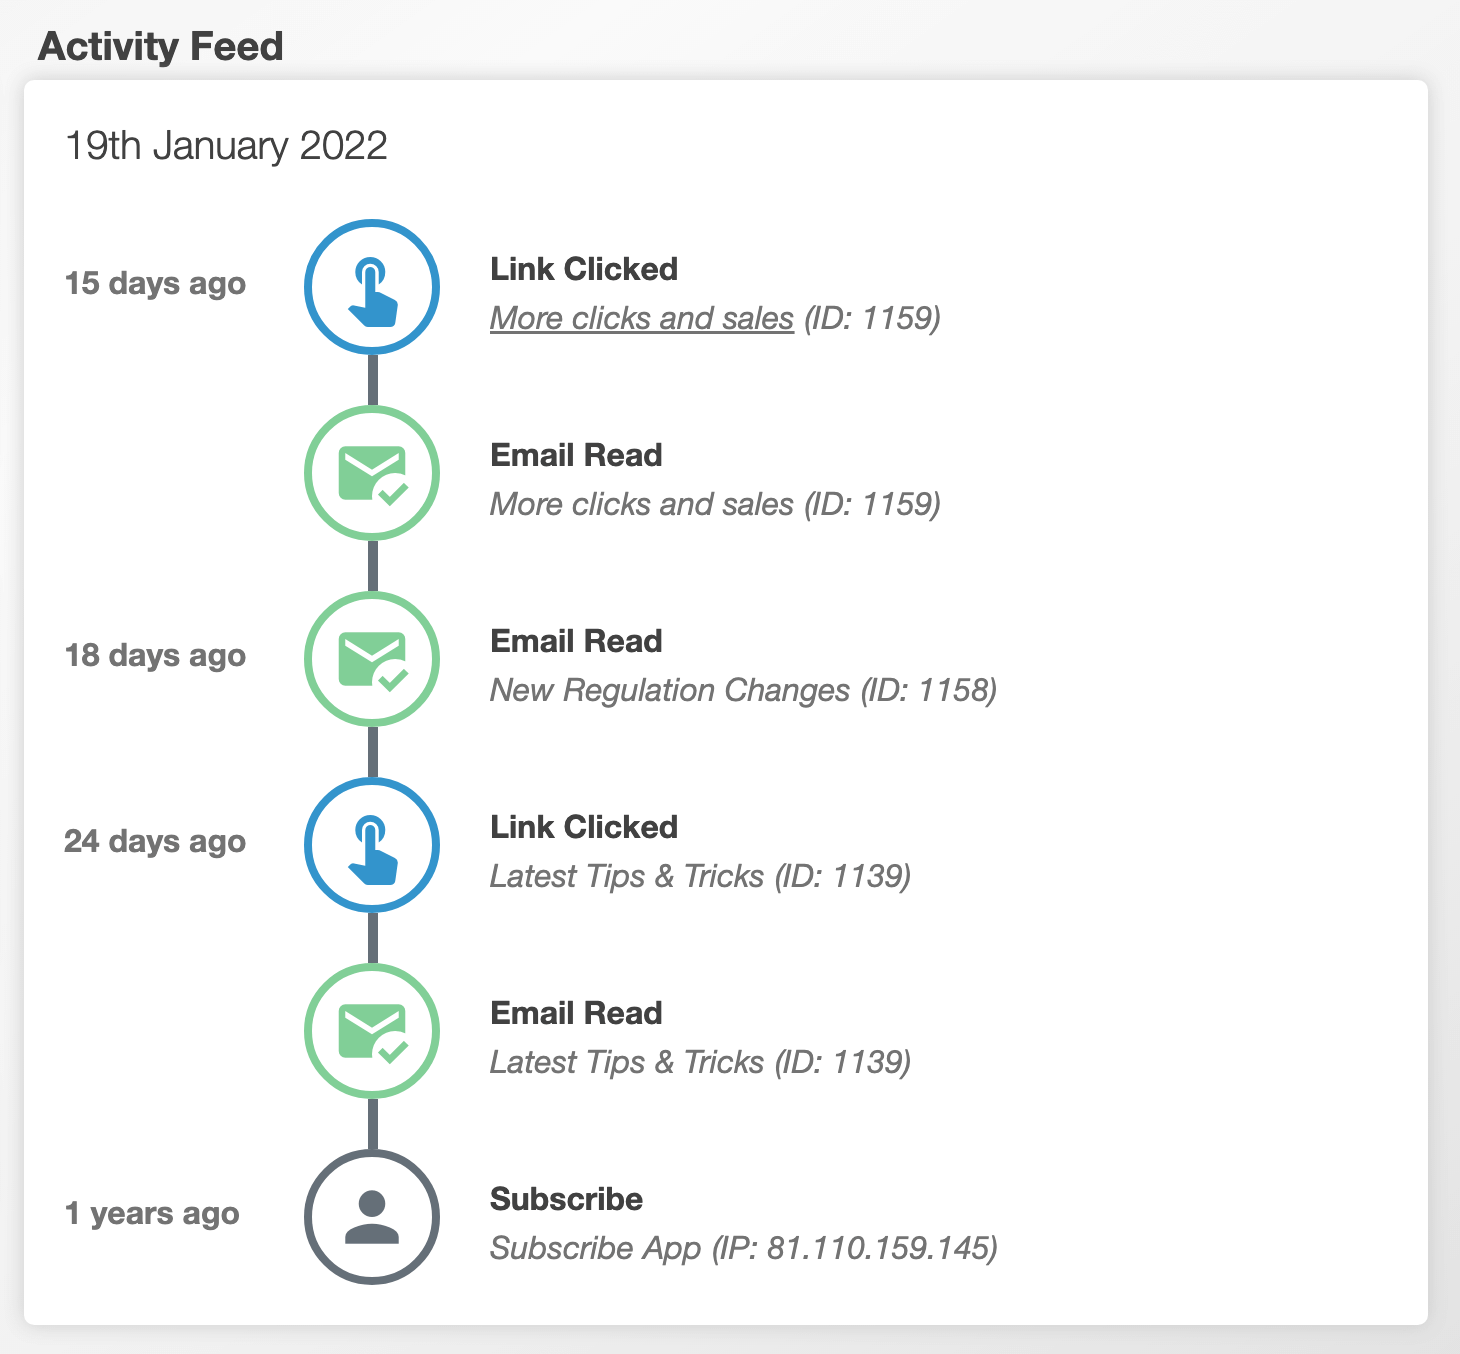Click the 1 years ago timestamp
The height and width of the screenshot is (1354, 1460).
tap(152, 1213)
